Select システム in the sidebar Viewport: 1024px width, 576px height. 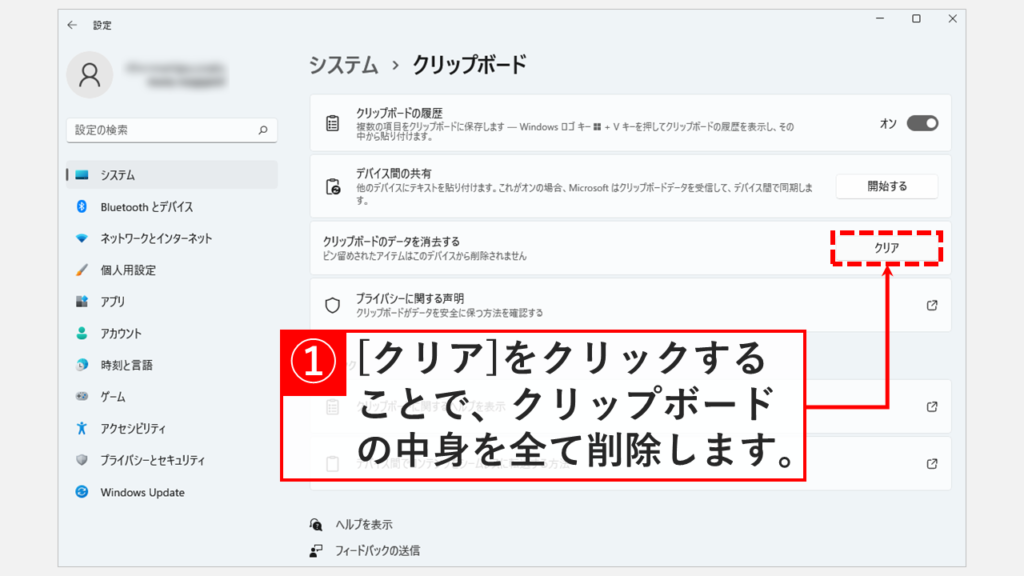(x=118, y=175)
